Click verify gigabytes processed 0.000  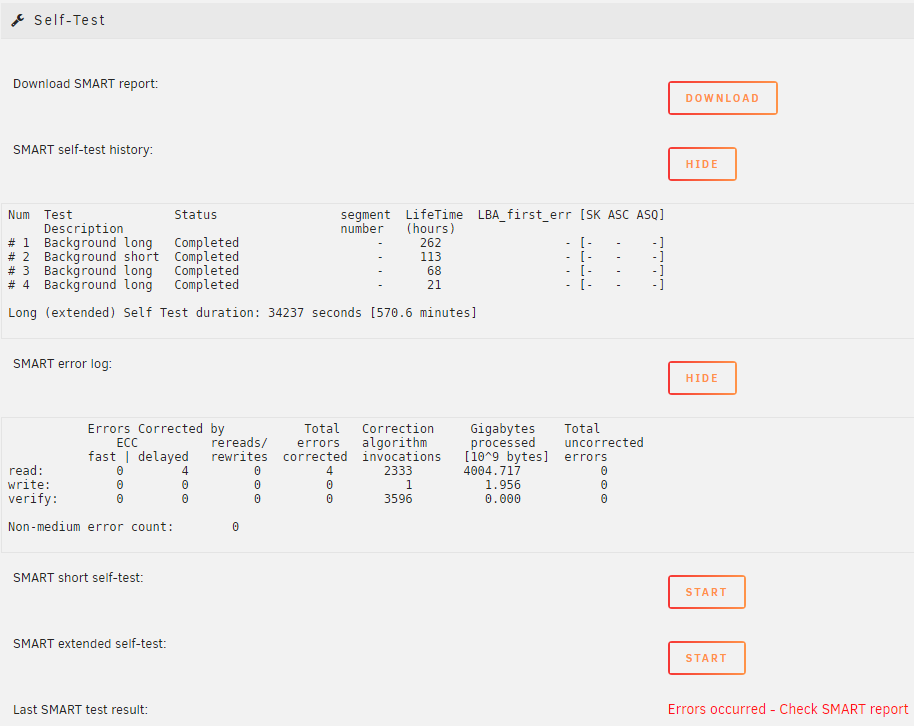pyautogui.click(x=503, y=499)
